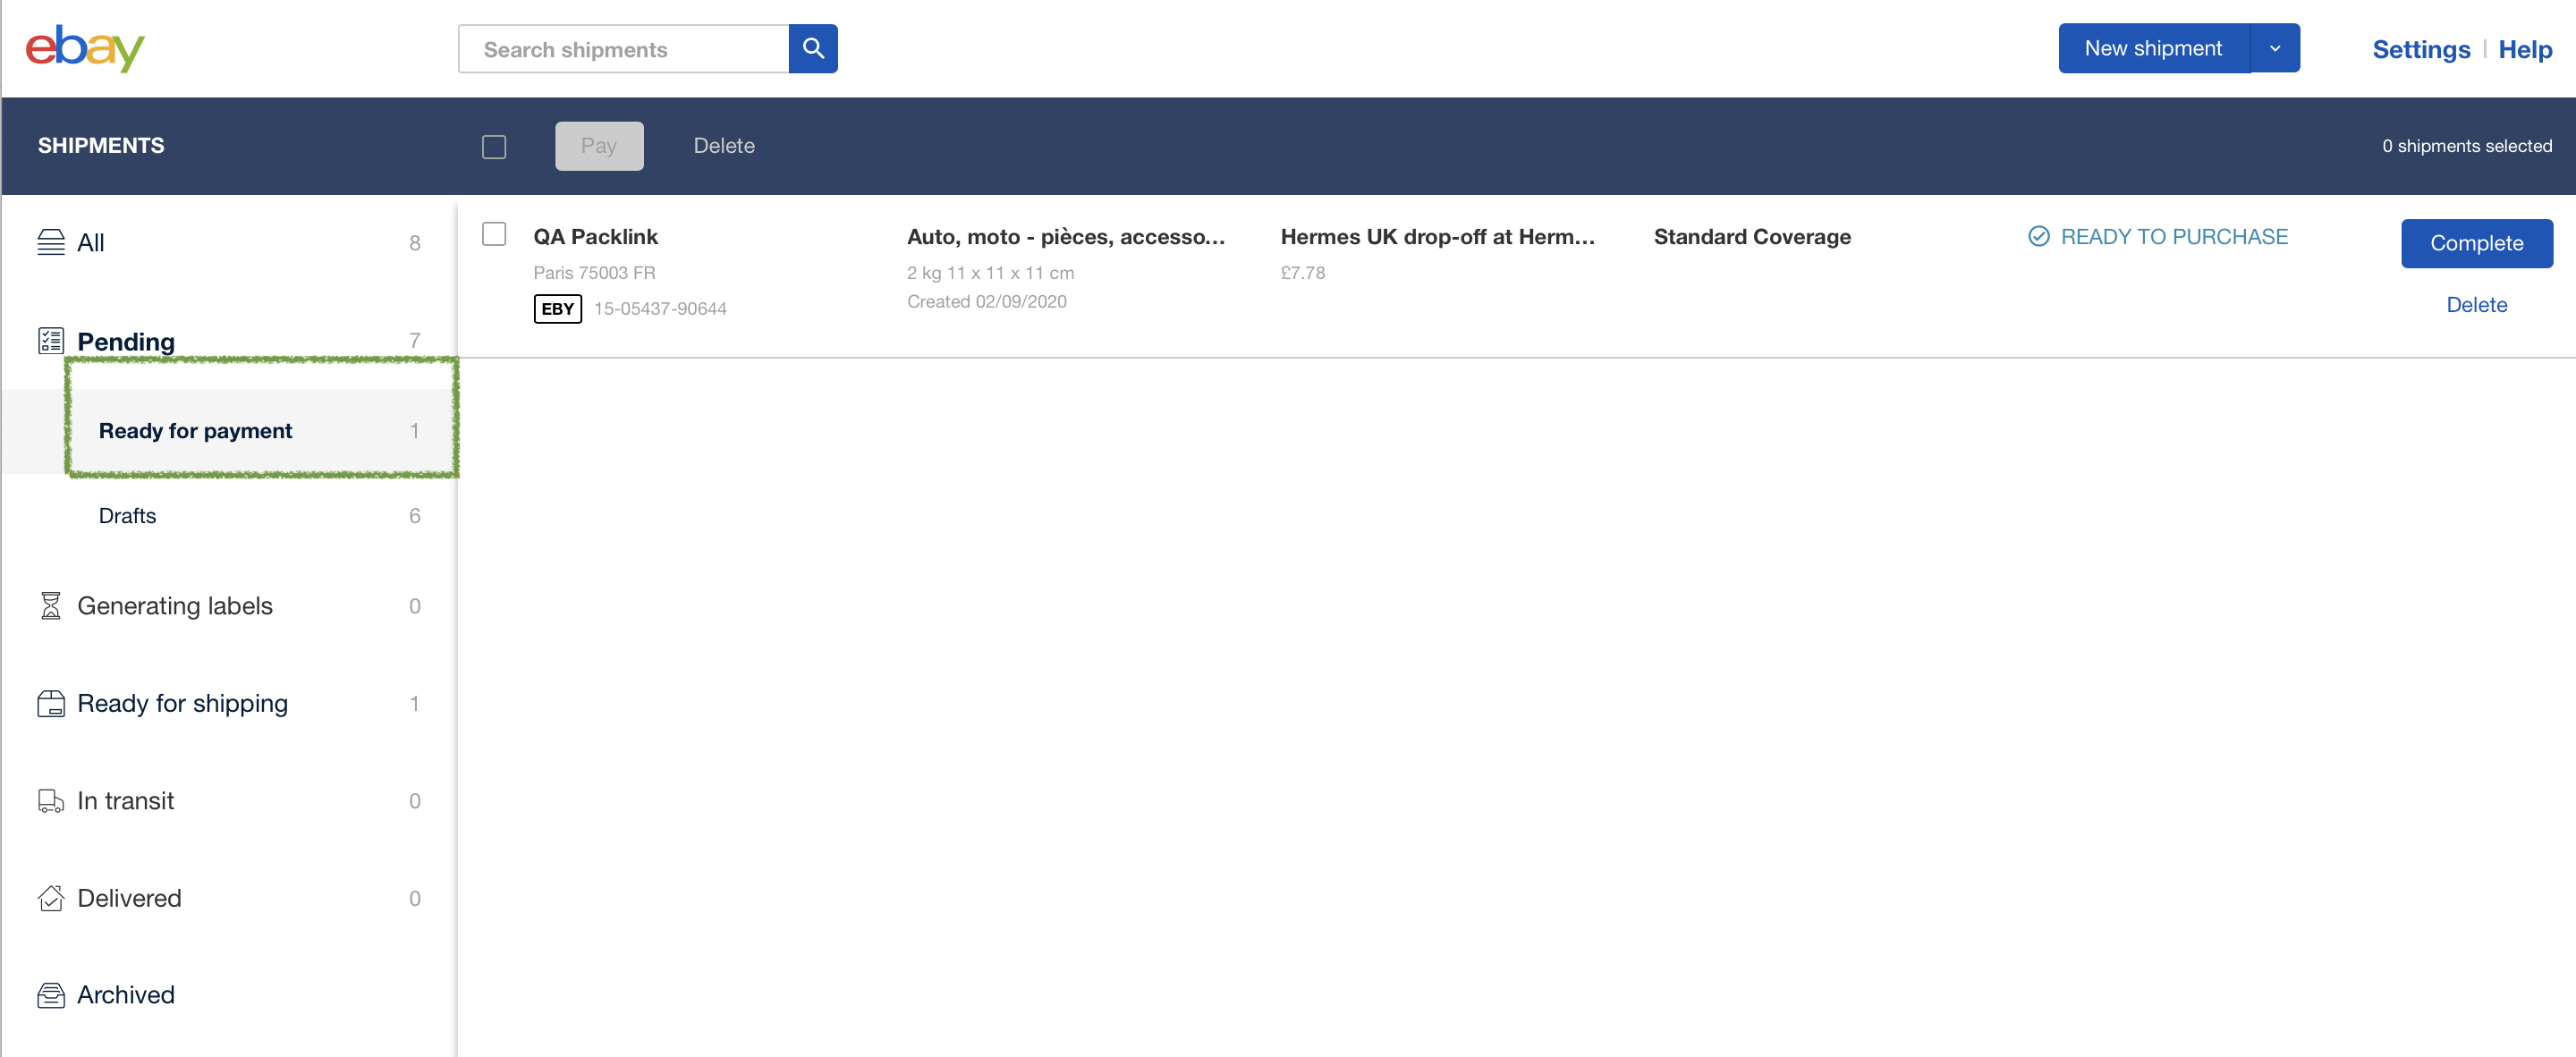Check the QA Packlink shipment checkbox
Screen dimensions: 2576x1057
[494, 234]
